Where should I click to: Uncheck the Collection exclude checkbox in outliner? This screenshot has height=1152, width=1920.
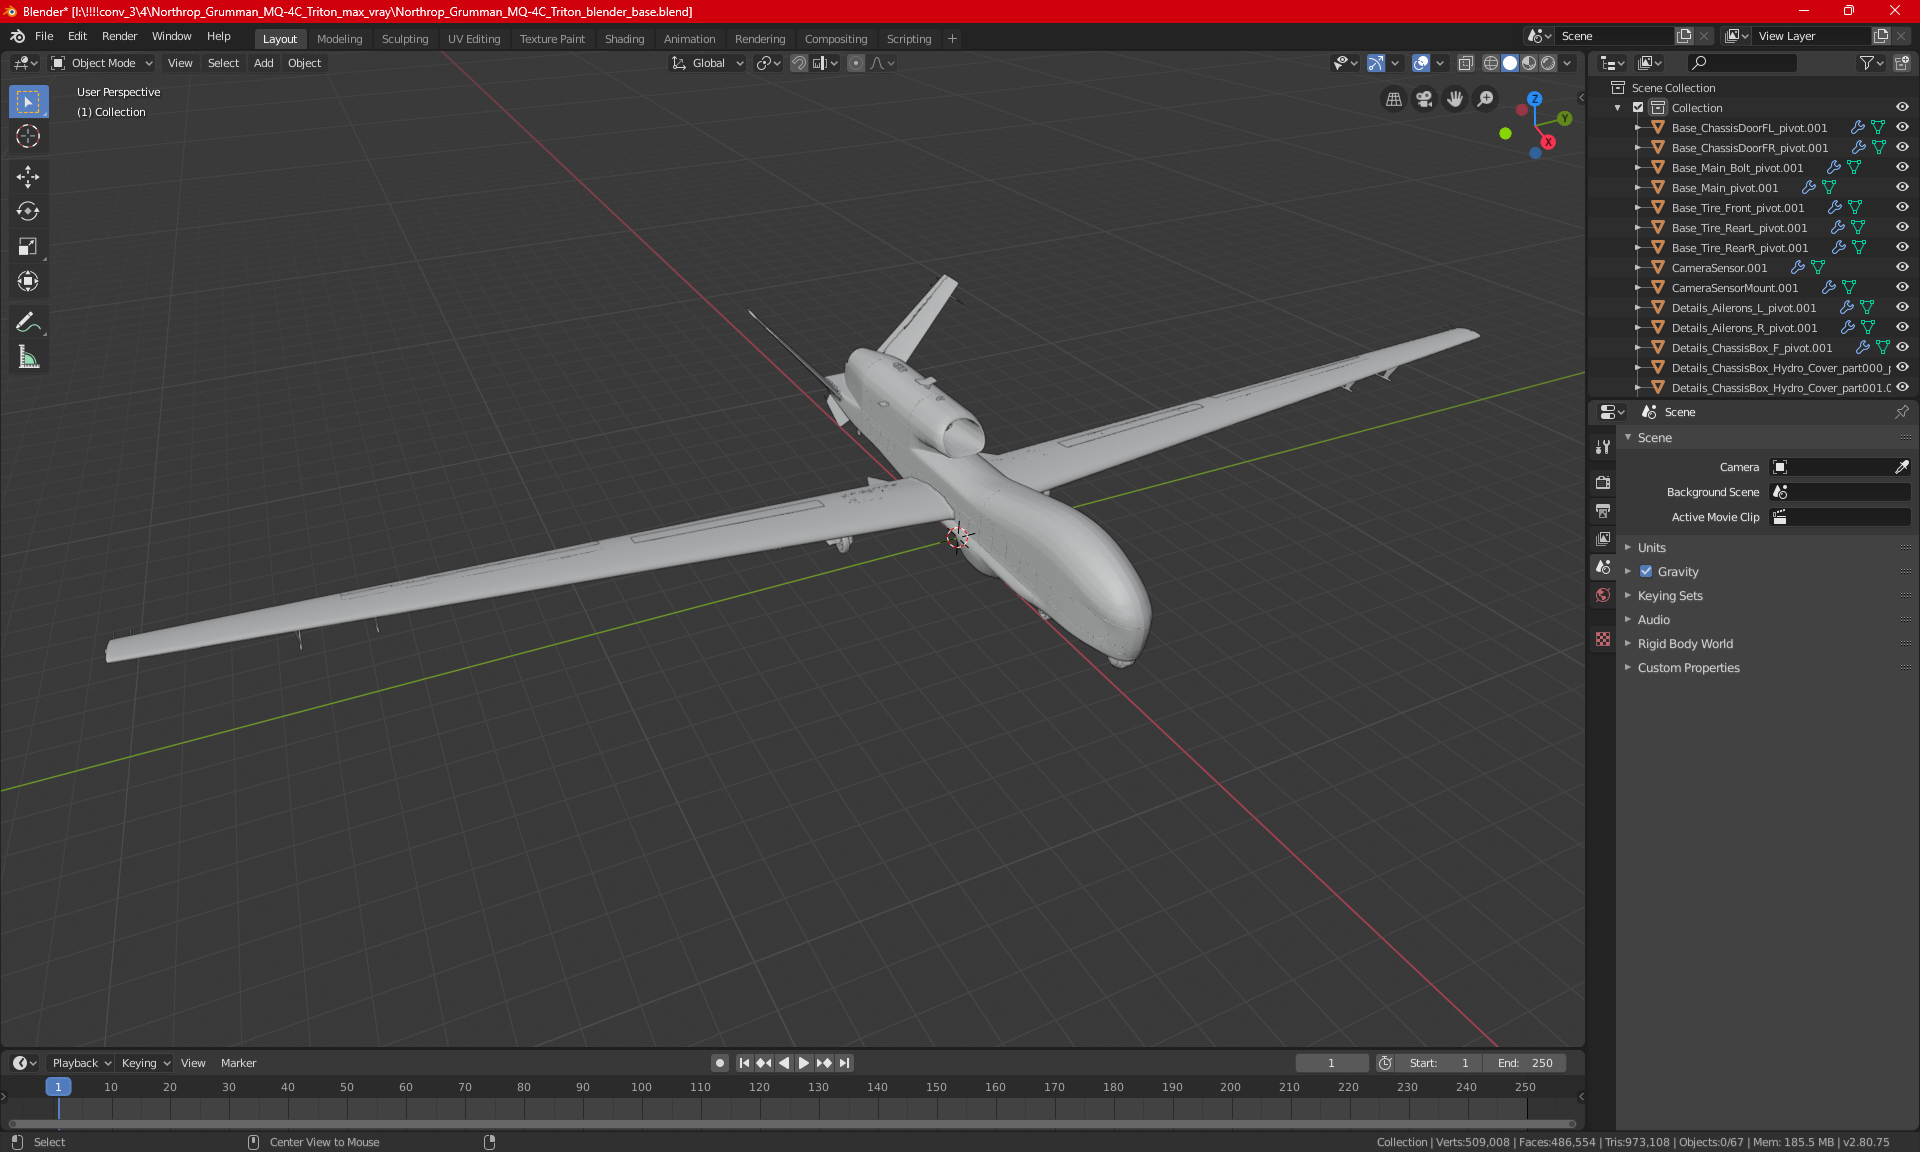click(1638, 108)
